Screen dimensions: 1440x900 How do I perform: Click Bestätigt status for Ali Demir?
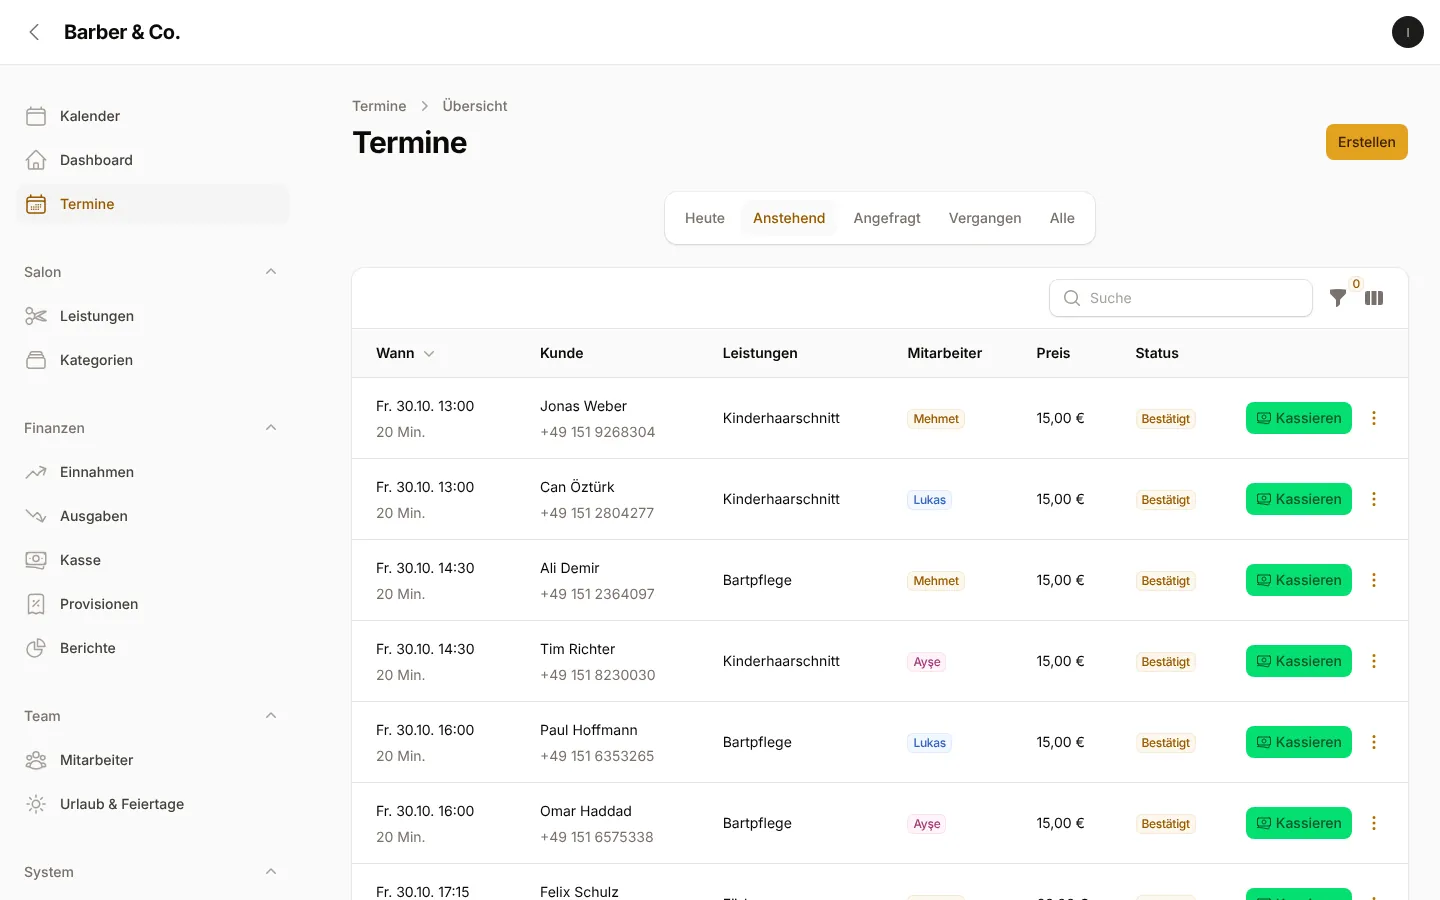1166,581
